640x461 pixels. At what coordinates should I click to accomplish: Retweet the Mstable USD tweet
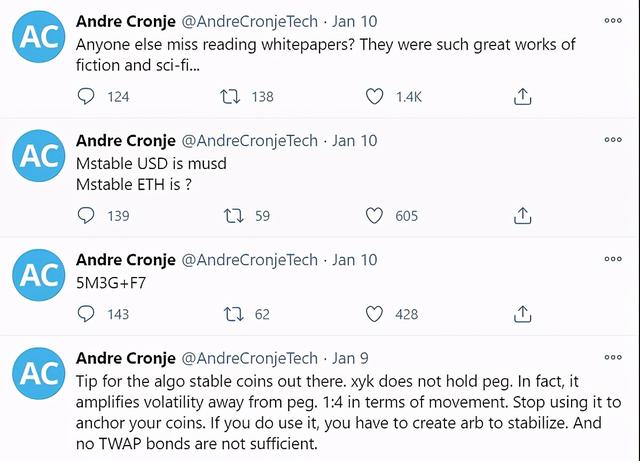pos(233,215)
